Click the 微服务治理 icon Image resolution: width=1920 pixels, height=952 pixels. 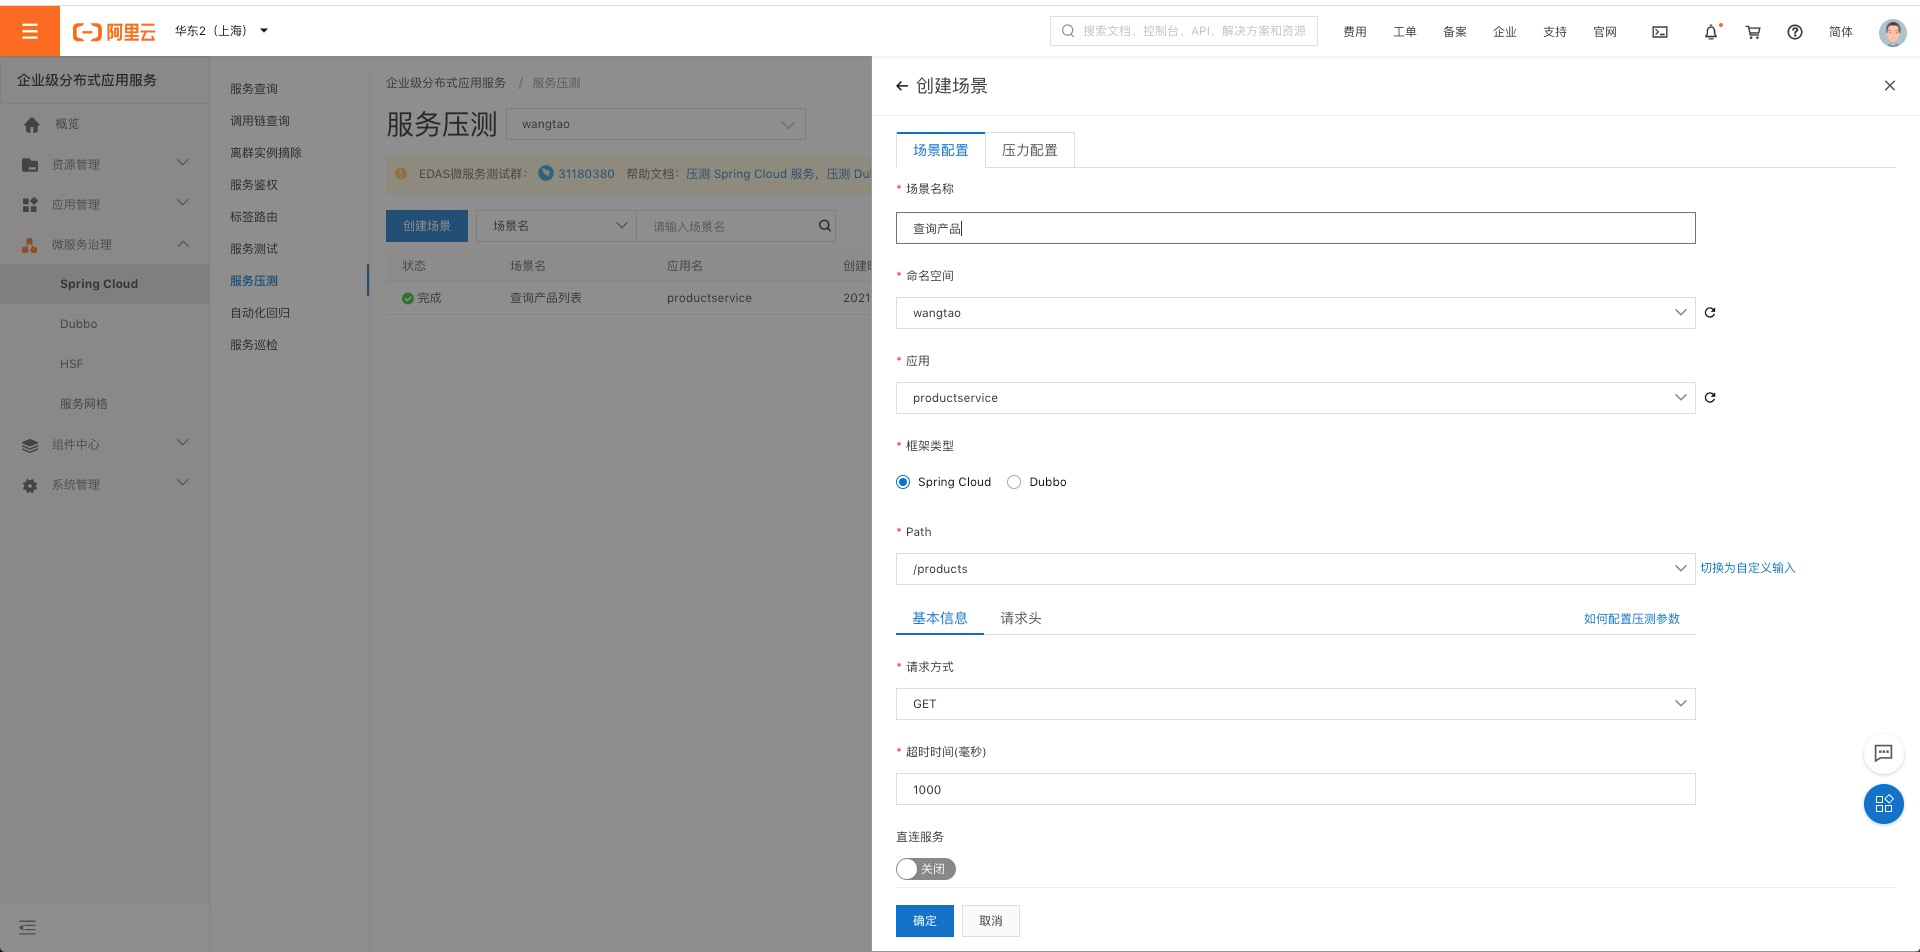30,245
